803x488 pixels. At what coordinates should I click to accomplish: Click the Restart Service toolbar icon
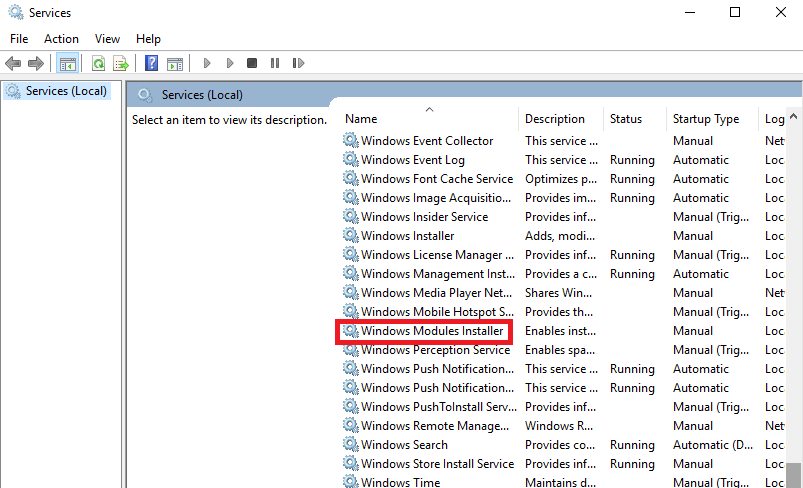(298, 63)
